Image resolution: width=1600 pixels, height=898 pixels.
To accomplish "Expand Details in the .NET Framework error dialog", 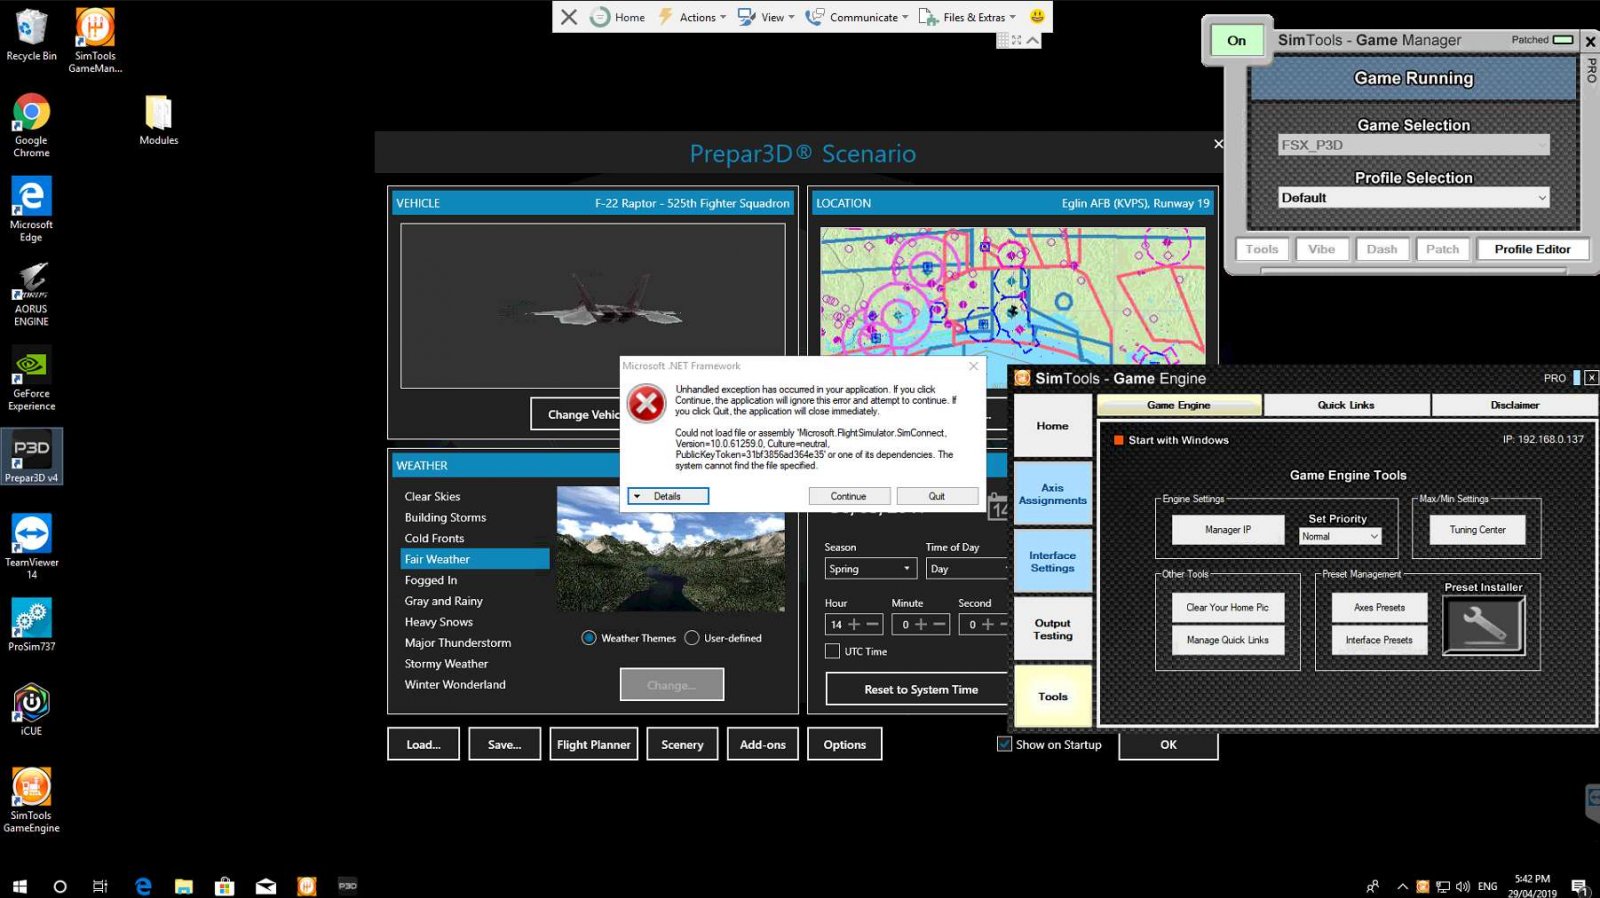I will click(668, 496).
